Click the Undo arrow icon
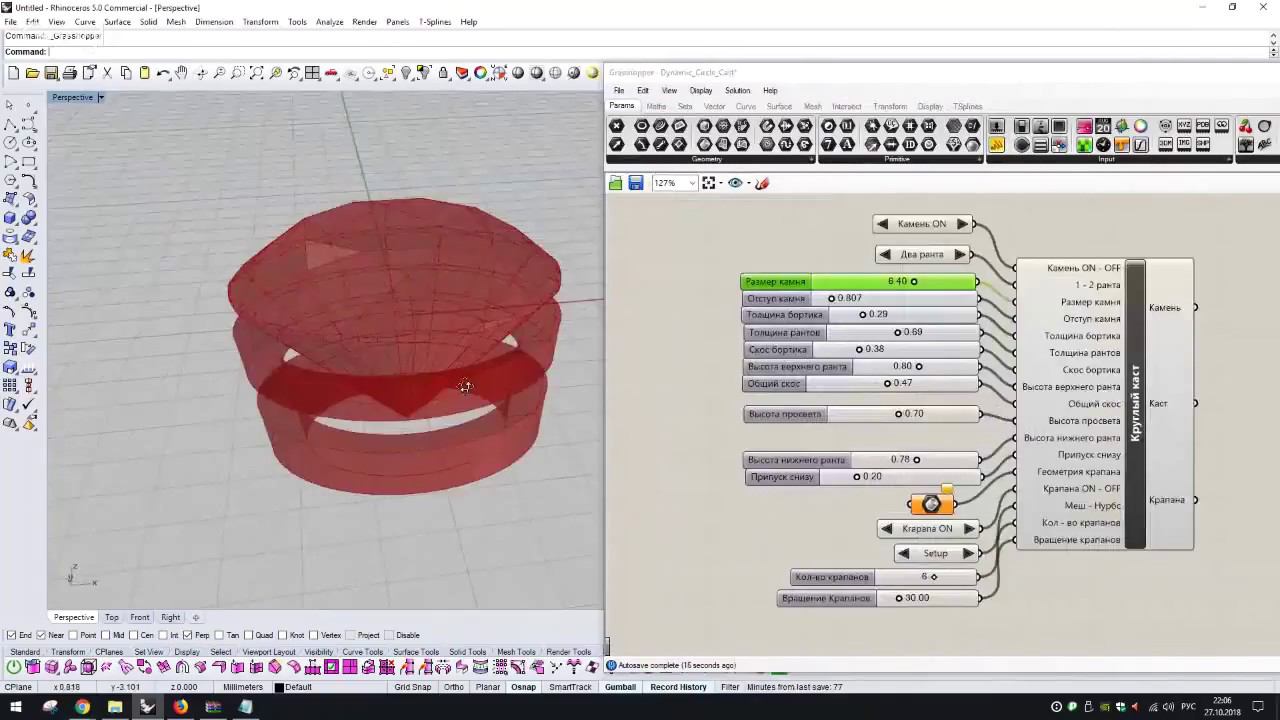Screen dimensions: 1280x720 (x=163, y=73)
